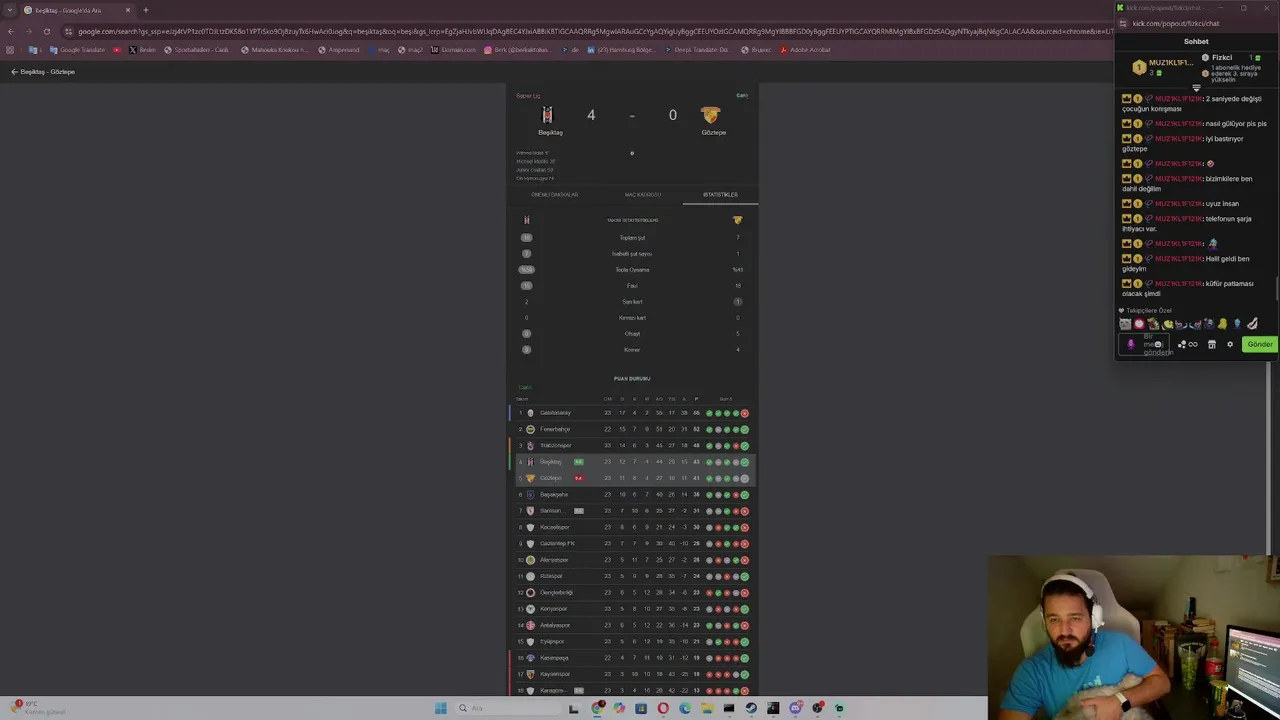Image resolution: width=1280 pixels, height=720 pixels.
Task: Open Microsoft Edge from the taskbar
Action: (x=685, y=708)
